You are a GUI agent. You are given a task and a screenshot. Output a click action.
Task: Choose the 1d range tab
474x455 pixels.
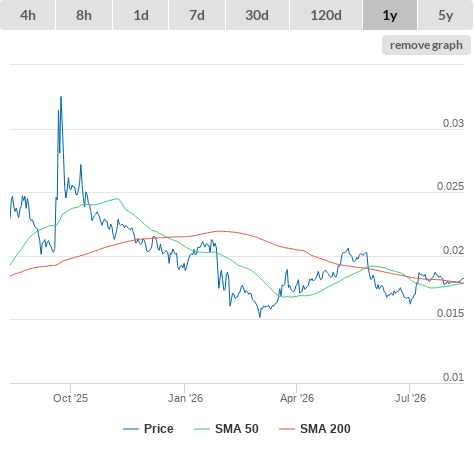coord(141,15)
